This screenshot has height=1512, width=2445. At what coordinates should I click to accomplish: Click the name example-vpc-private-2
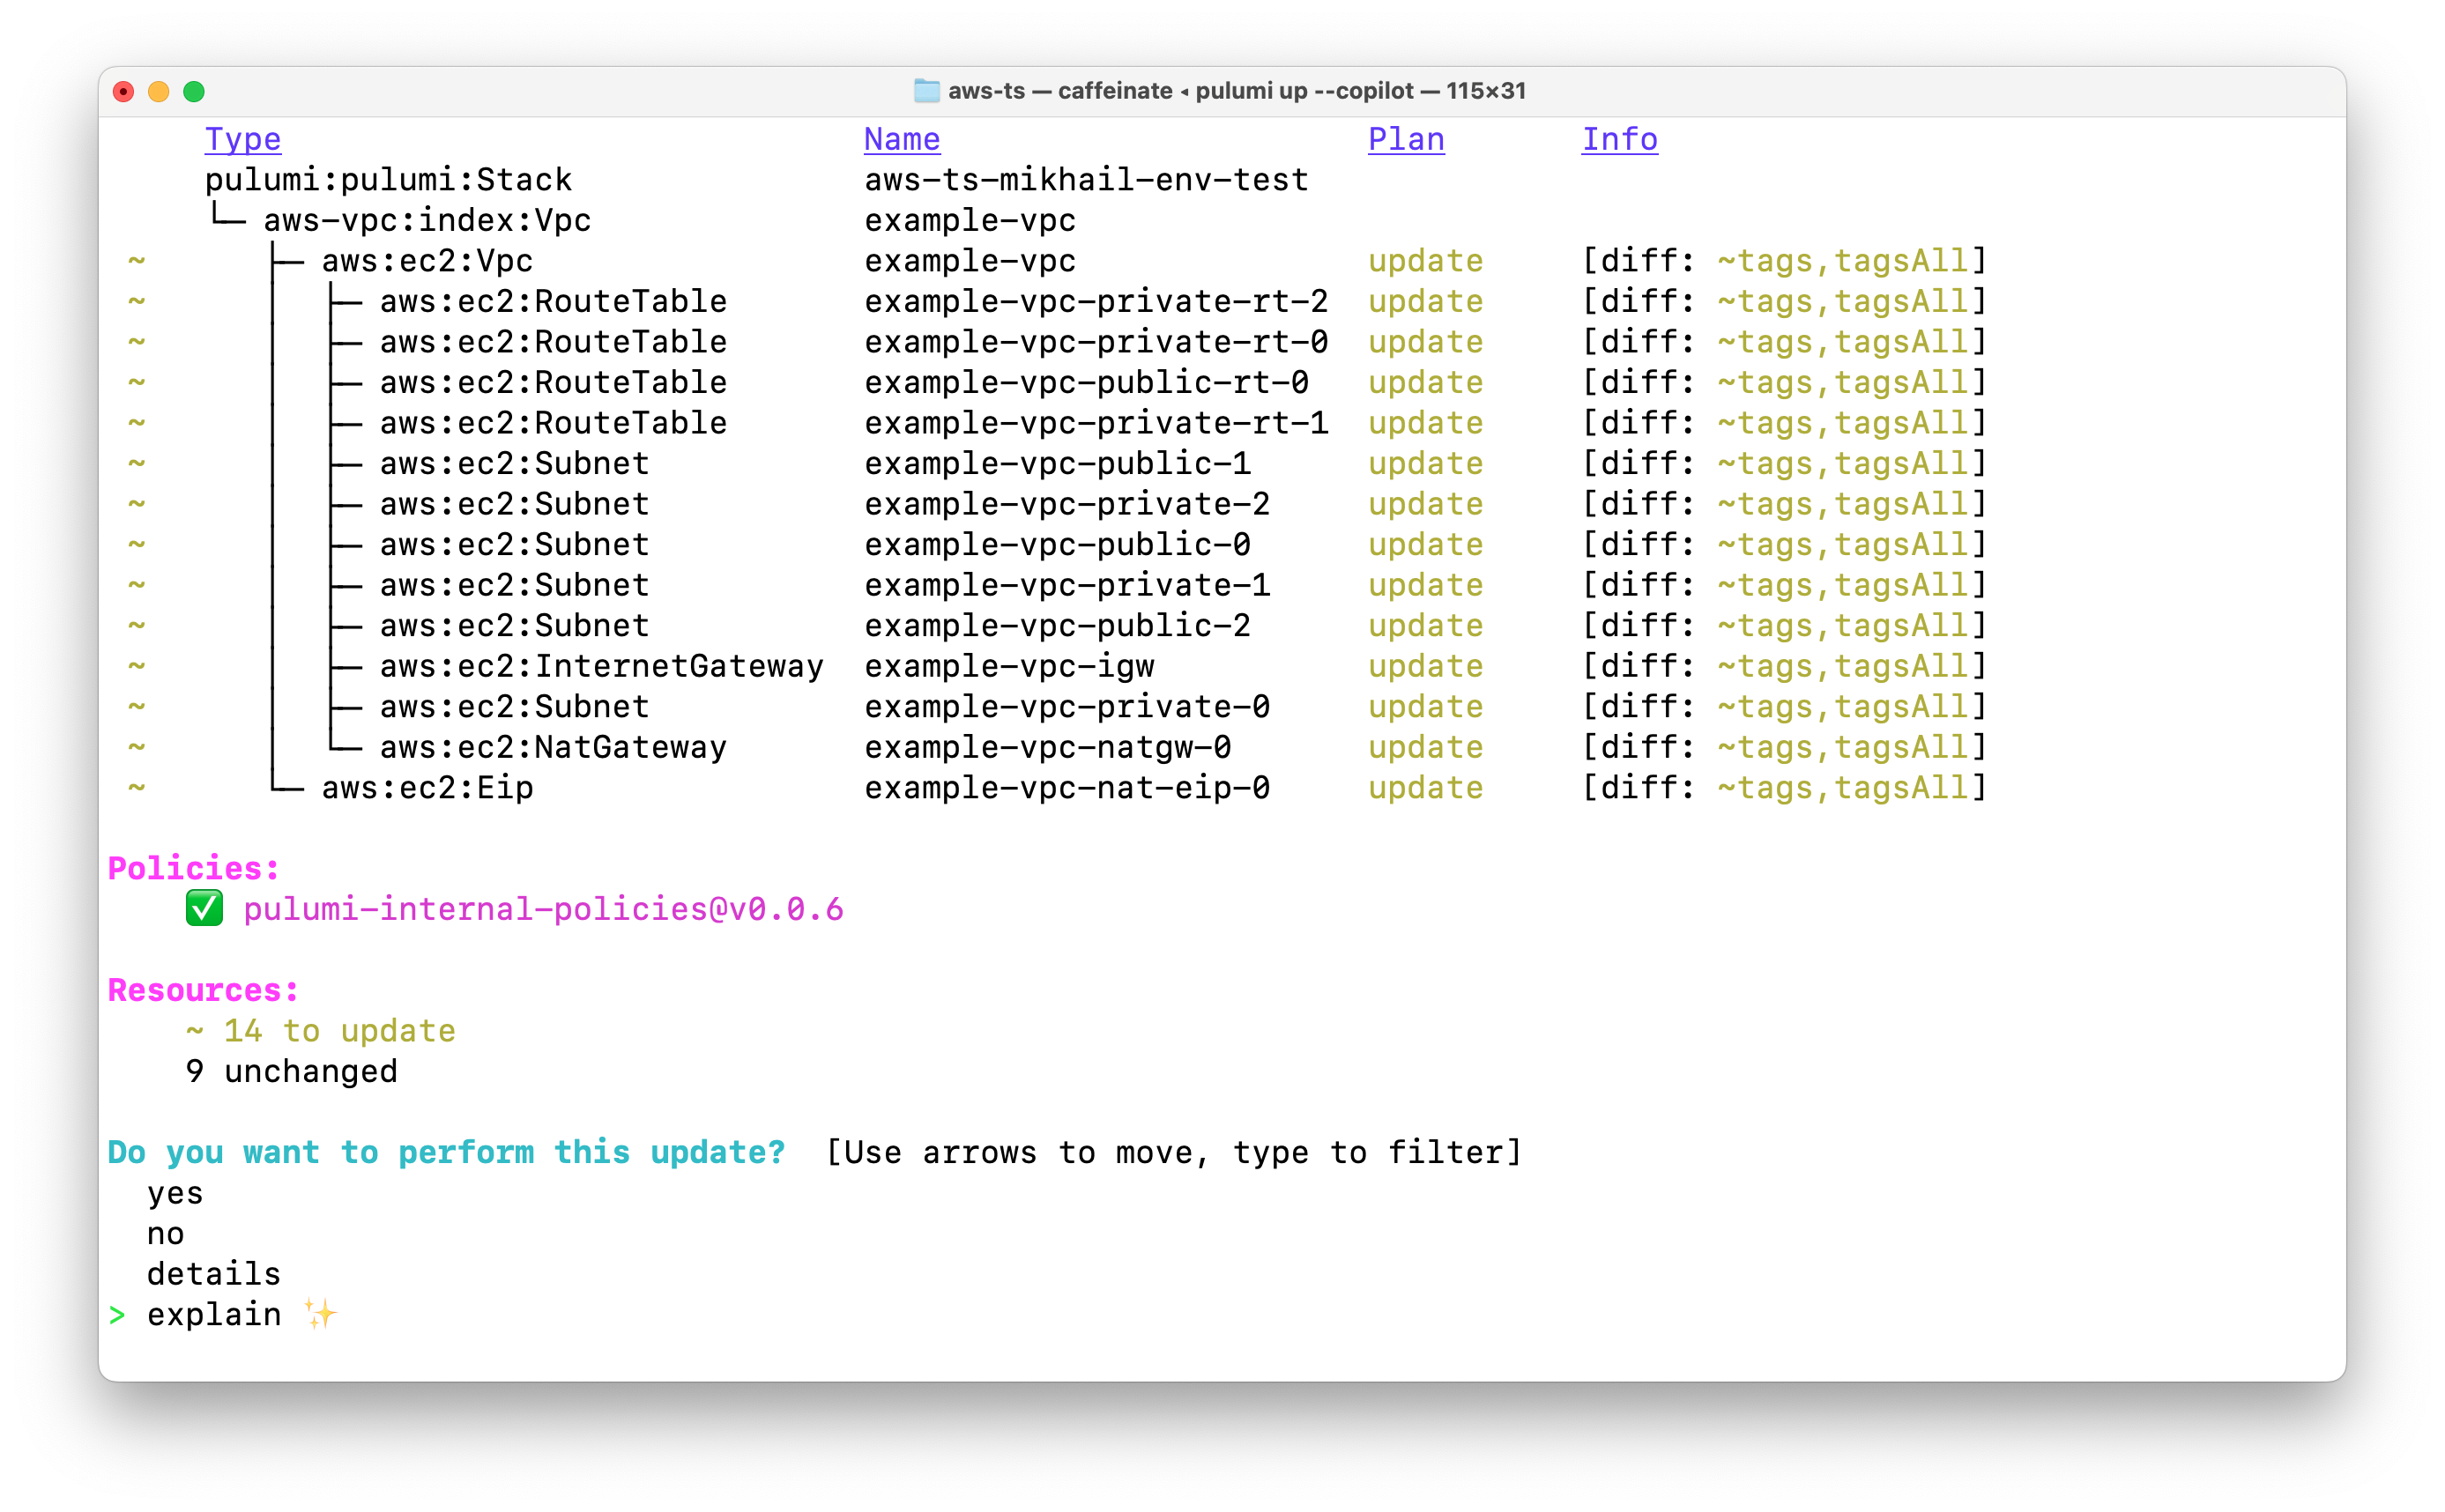tap(1067, 504)
